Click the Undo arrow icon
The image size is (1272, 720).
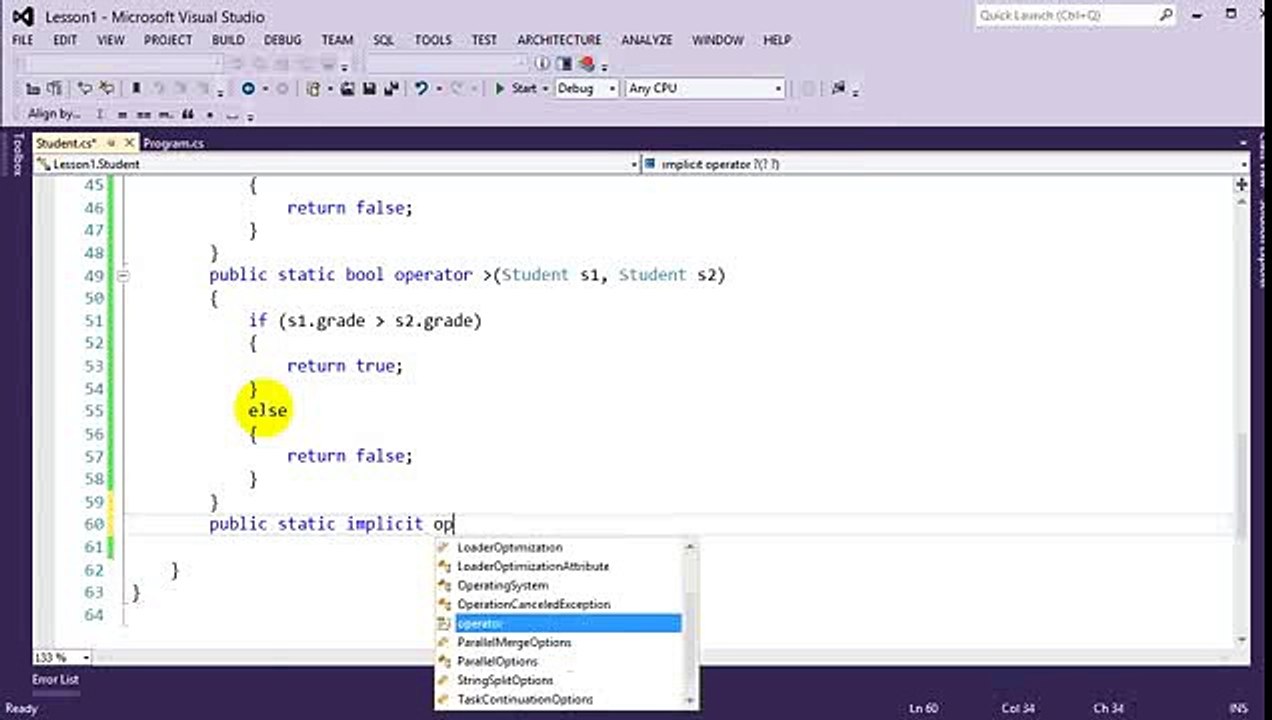[422, 88]
